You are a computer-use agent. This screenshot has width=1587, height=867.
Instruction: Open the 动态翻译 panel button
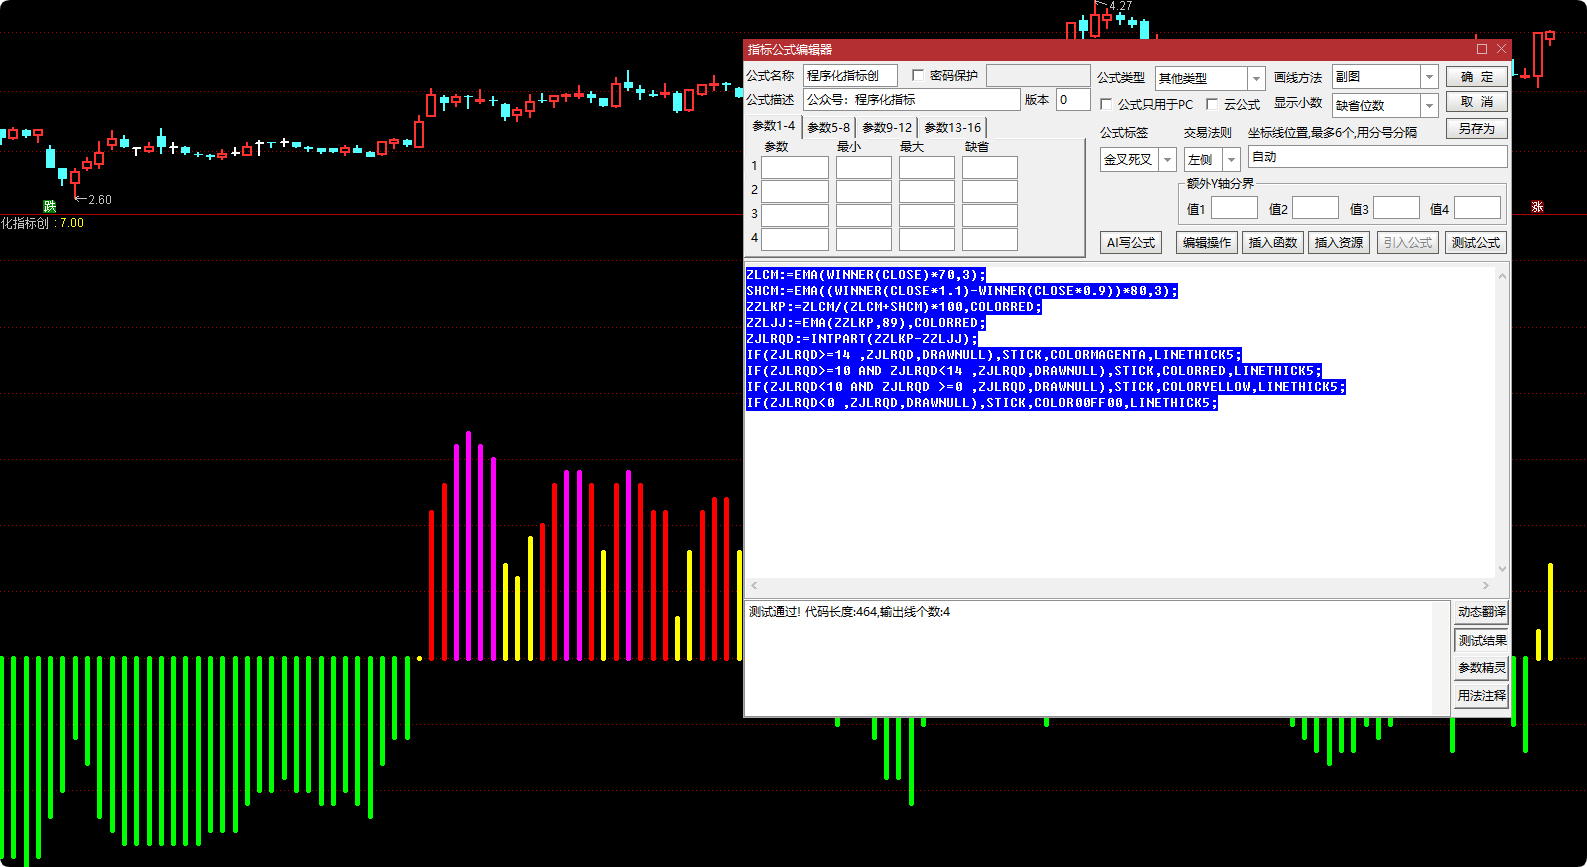(x=1481, y=612)
